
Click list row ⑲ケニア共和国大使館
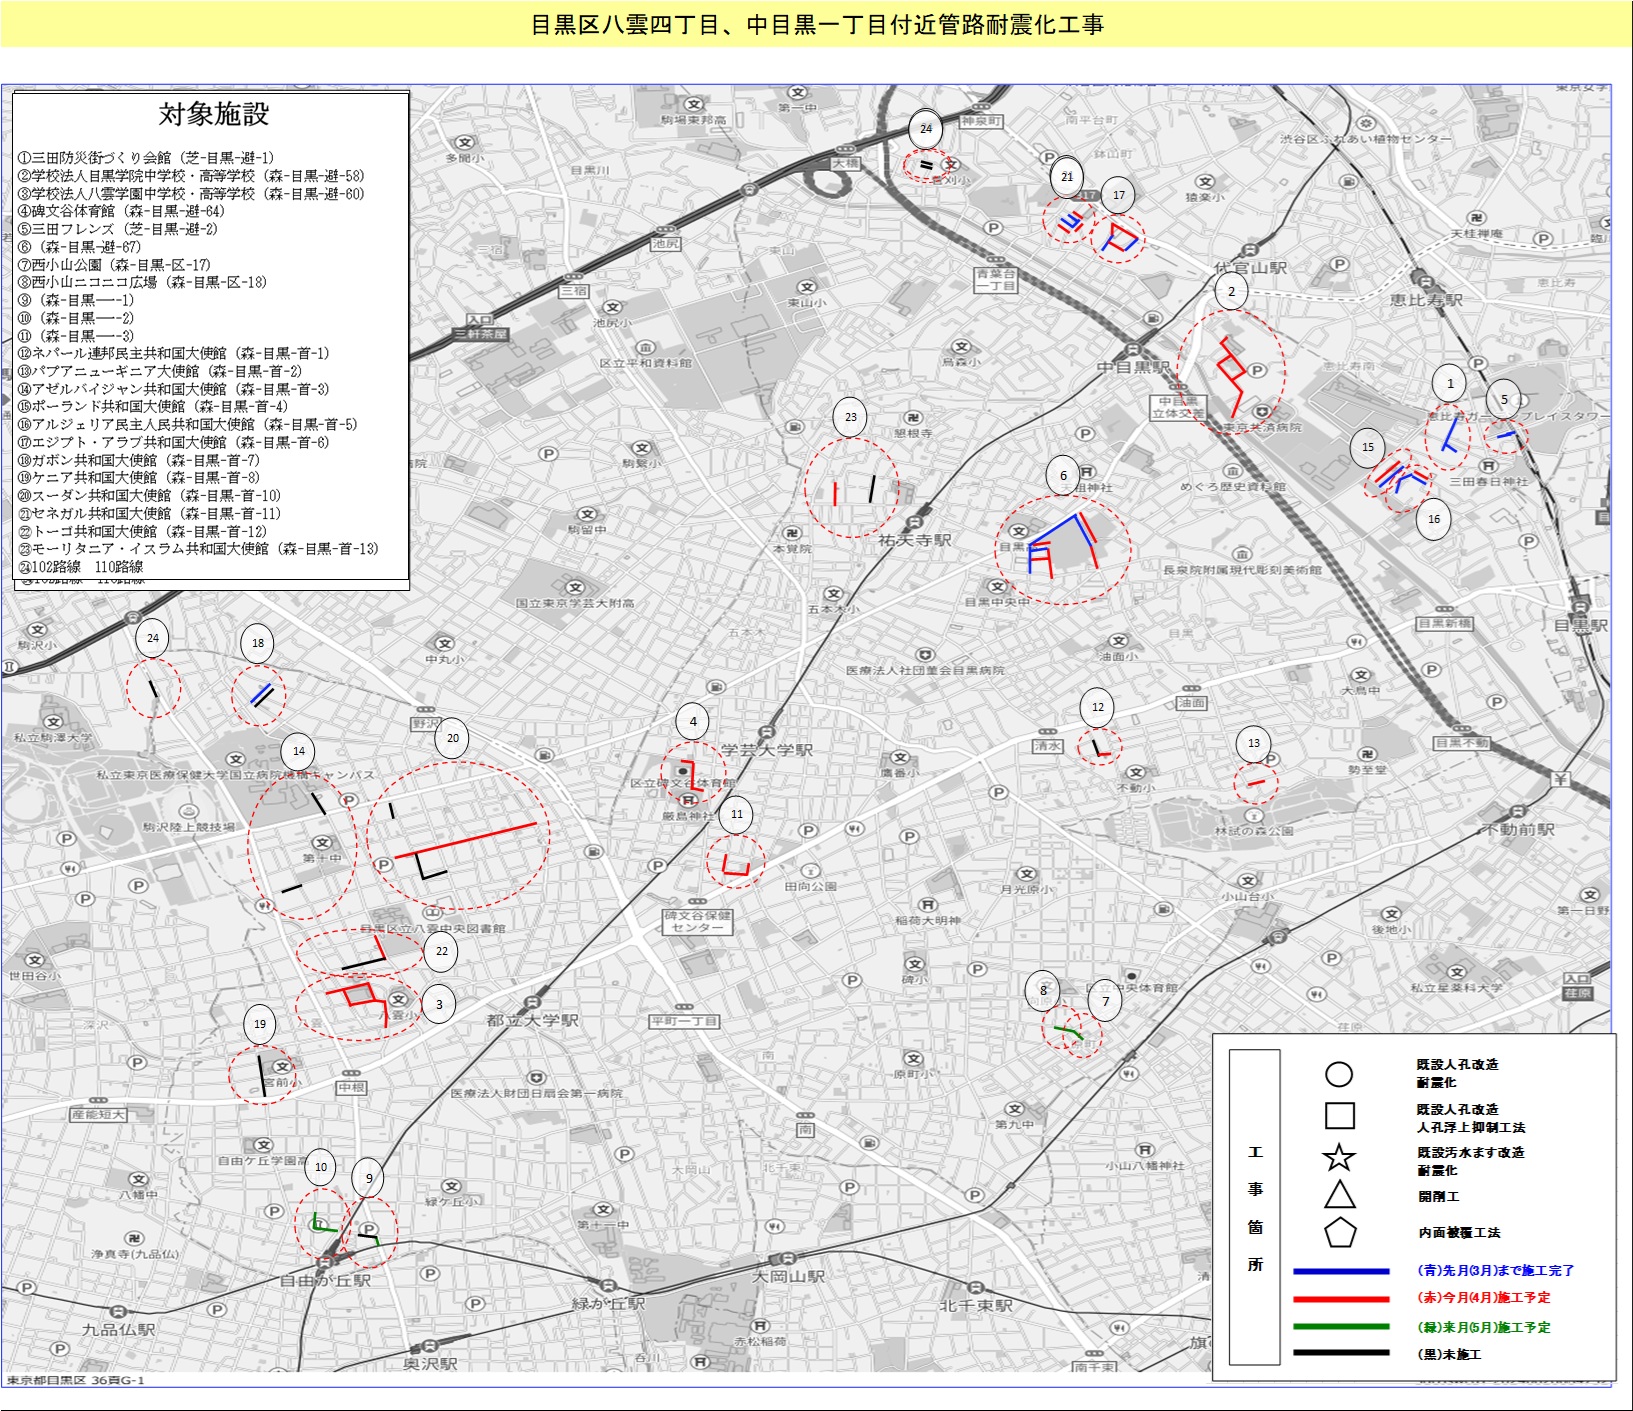click(x=138, y=478)
